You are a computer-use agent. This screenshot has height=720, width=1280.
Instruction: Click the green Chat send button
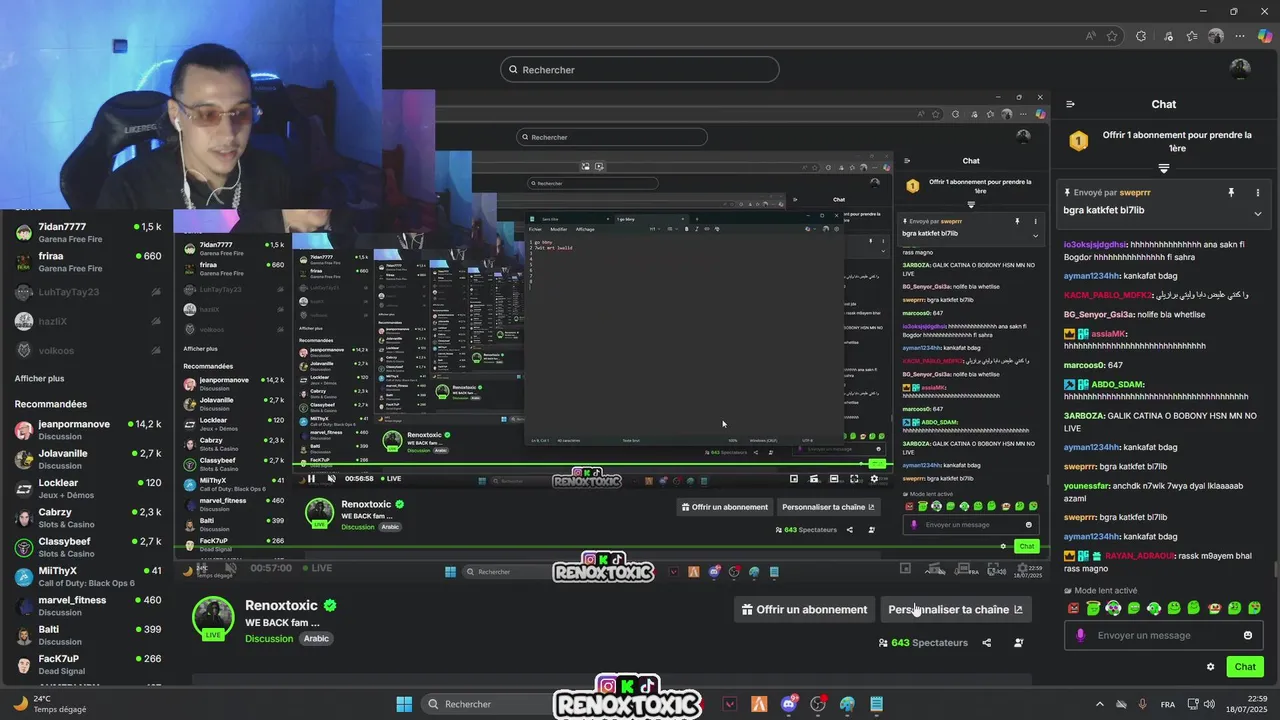(1245, 667)
